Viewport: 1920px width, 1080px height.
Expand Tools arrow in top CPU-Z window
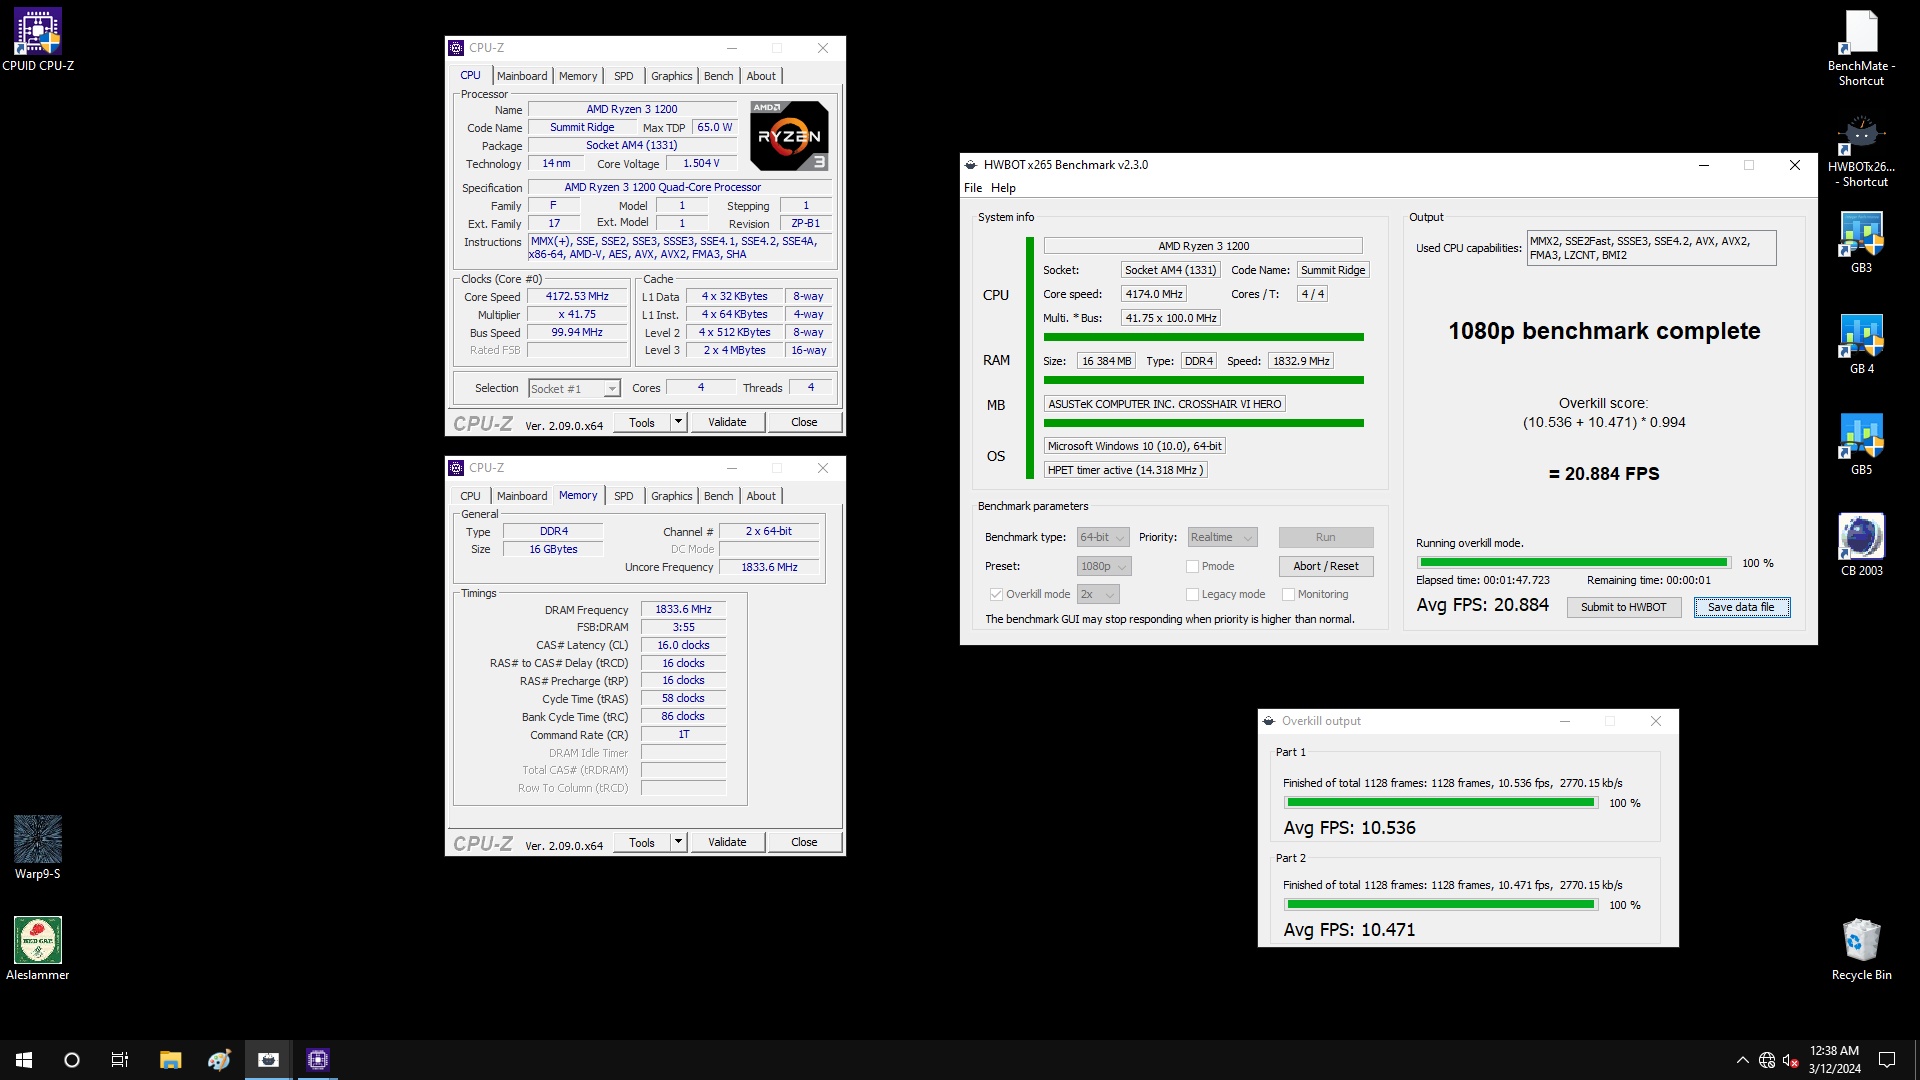click(678, 422)
